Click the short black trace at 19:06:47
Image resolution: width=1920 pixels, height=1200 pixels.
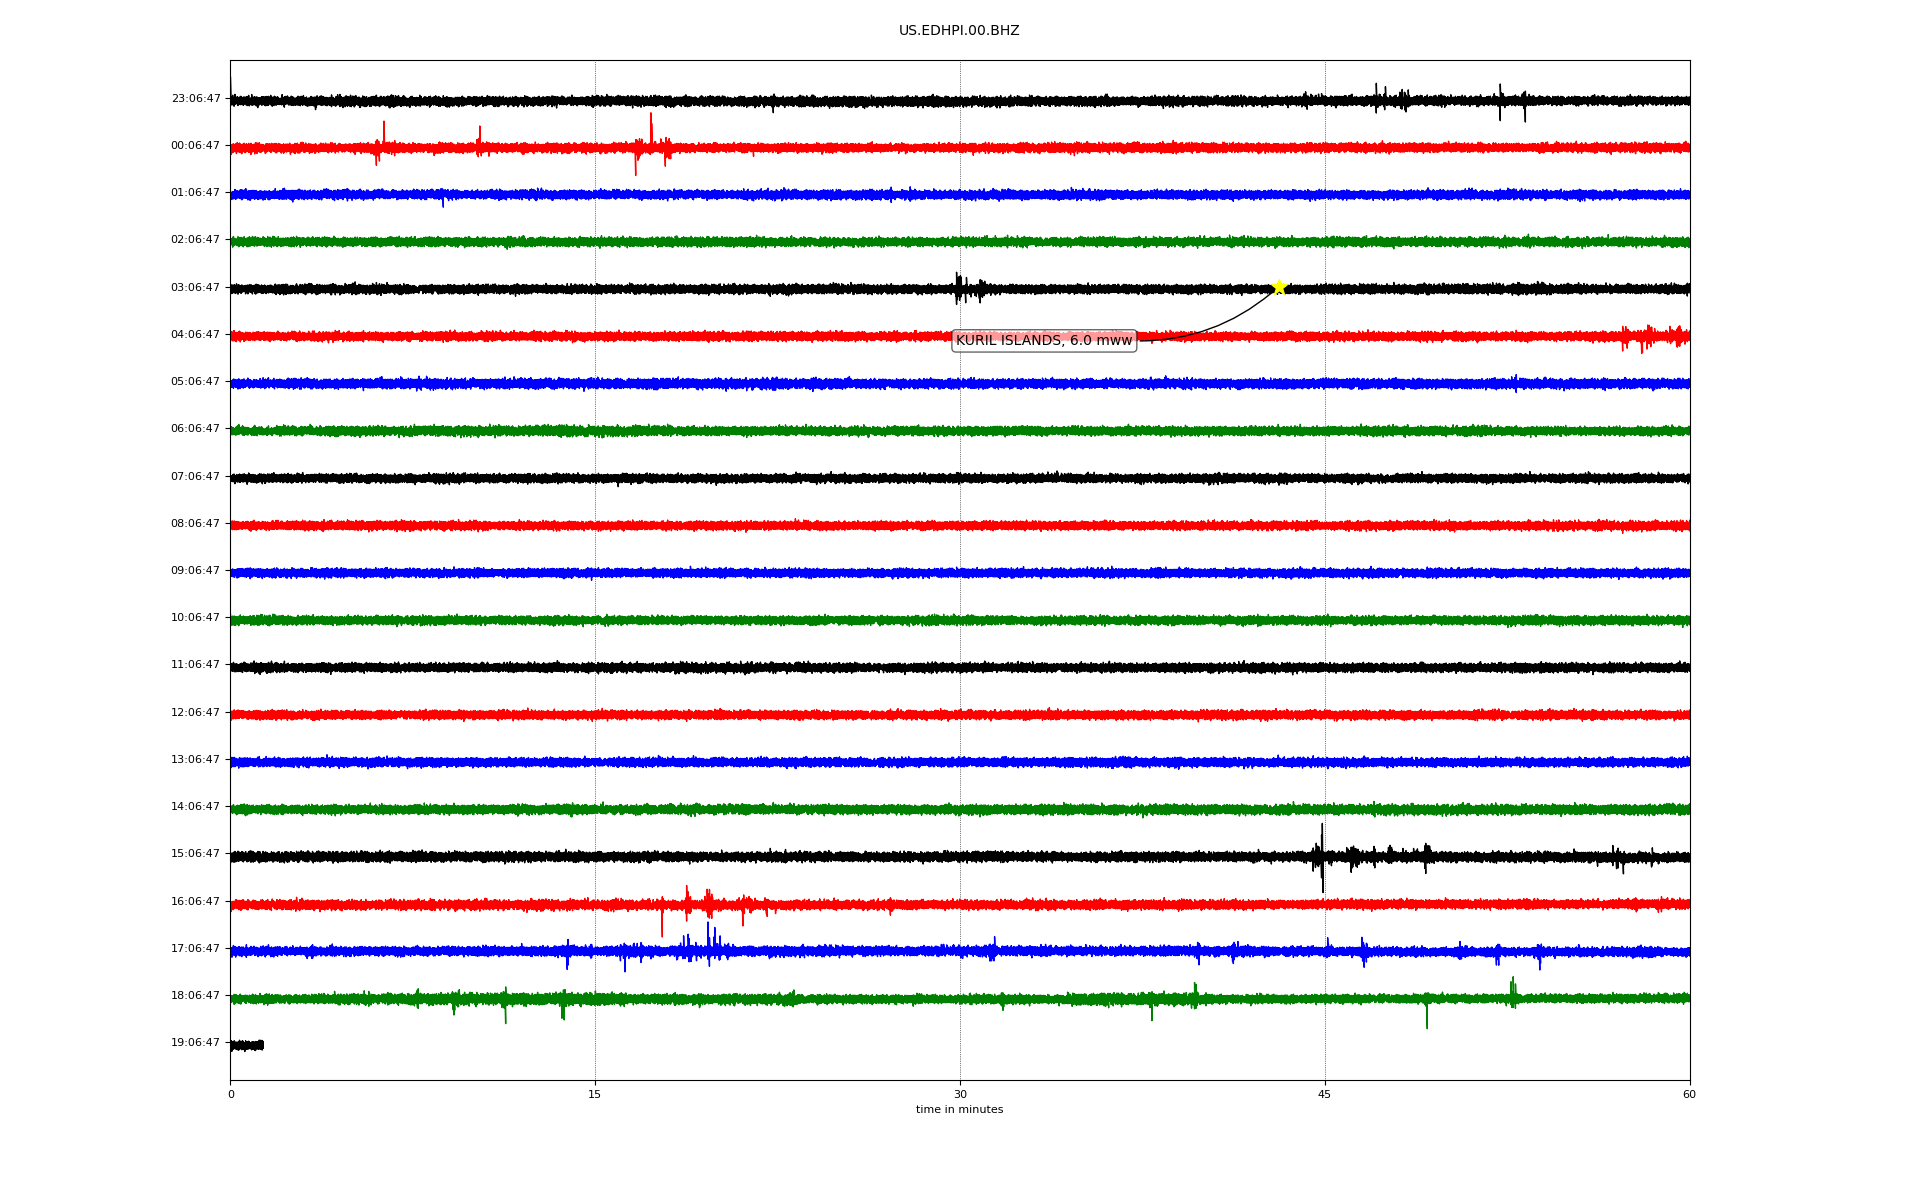click(247, 1045)
